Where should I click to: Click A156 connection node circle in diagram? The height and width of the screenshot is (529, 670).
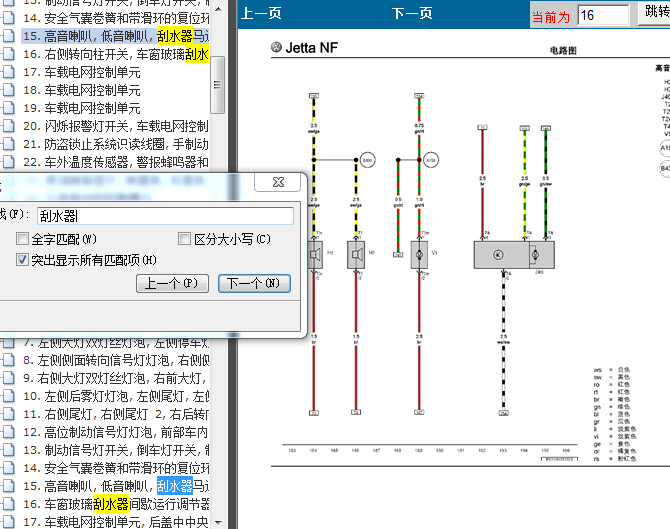click(x=431, y=160)
